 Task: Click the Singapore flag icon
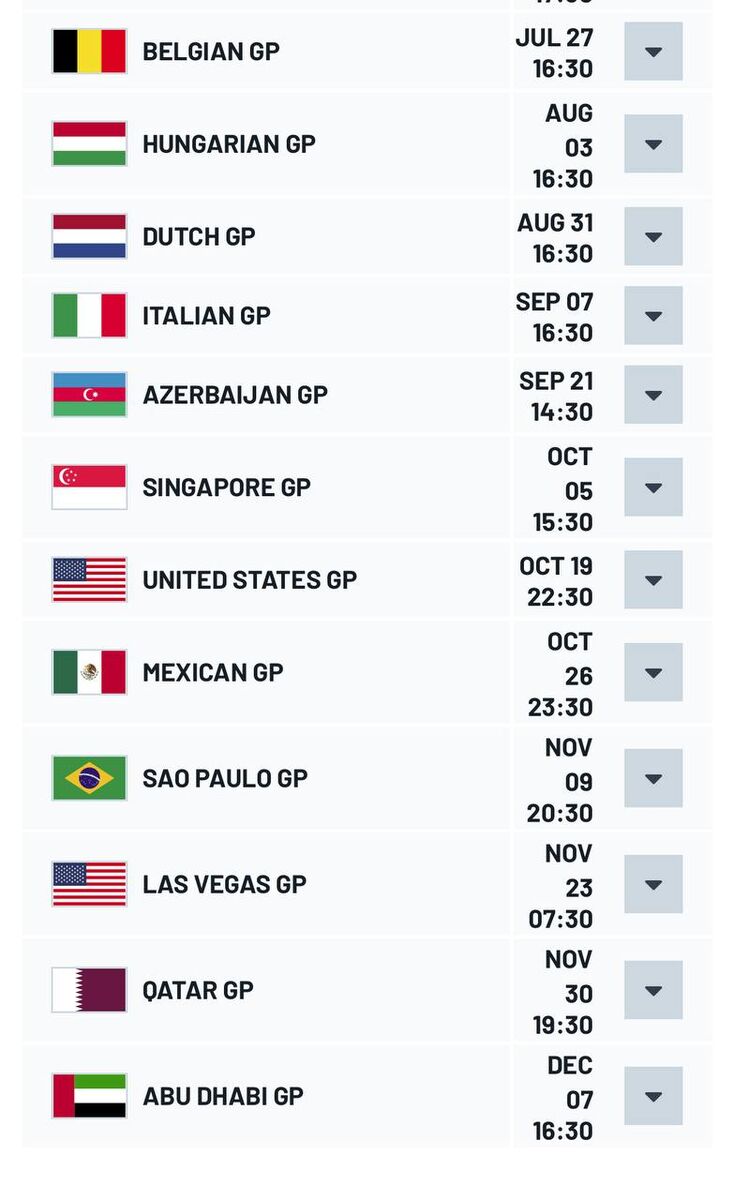coord(89,487)
